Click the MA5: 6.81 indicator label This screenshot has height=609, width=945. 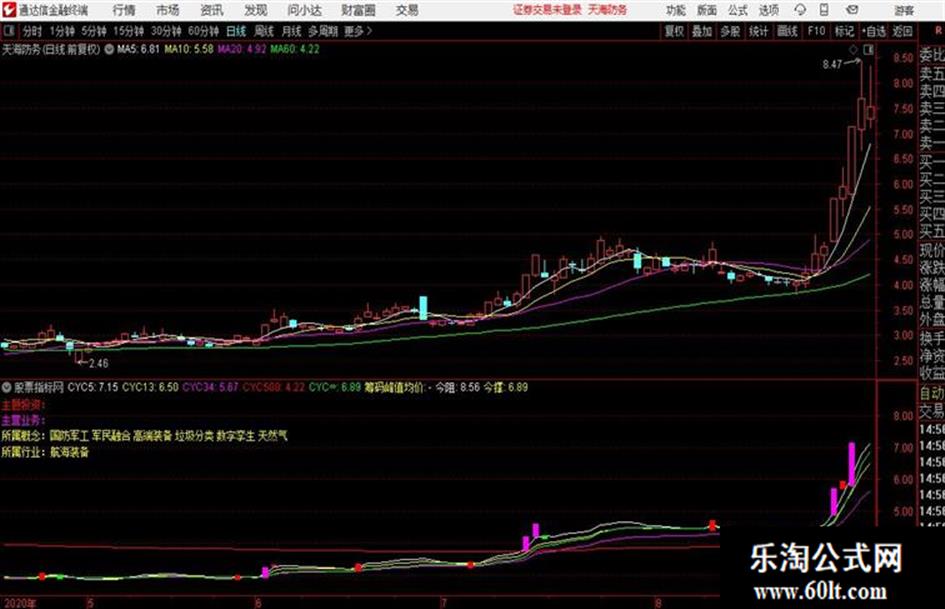(138, 49)
